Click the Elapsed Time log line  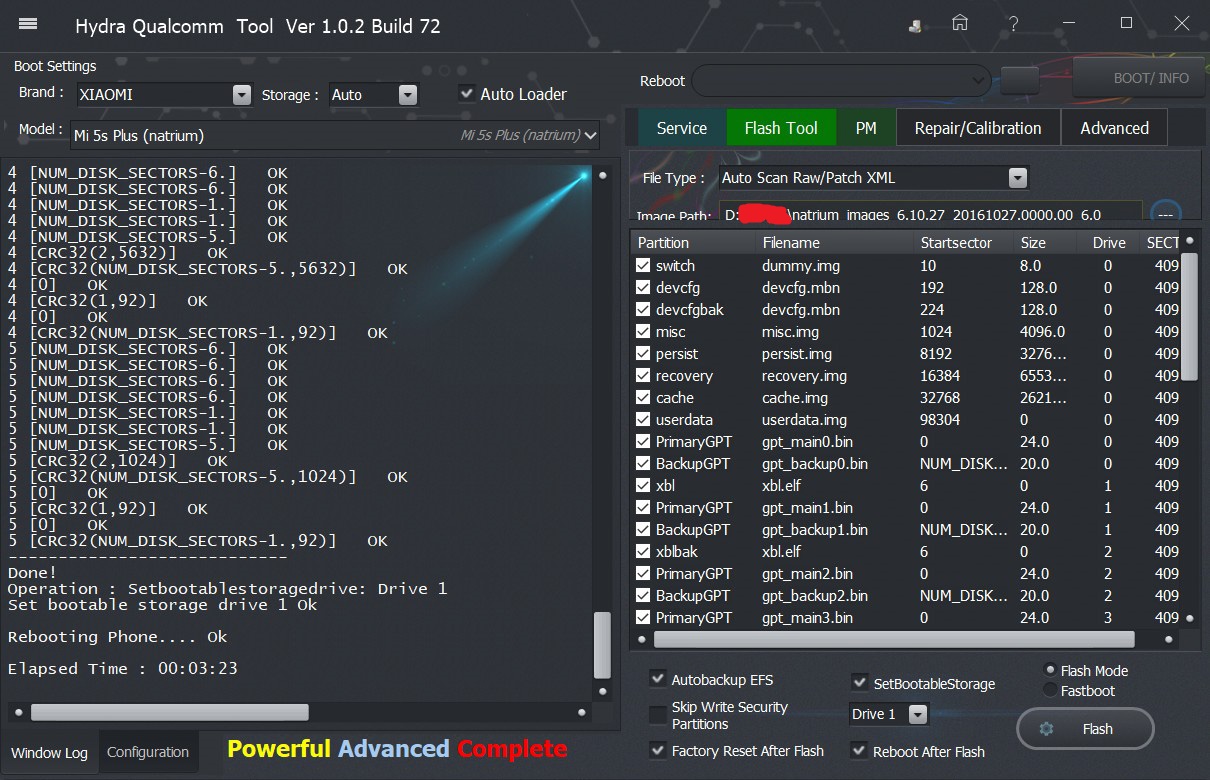(122, 668)
